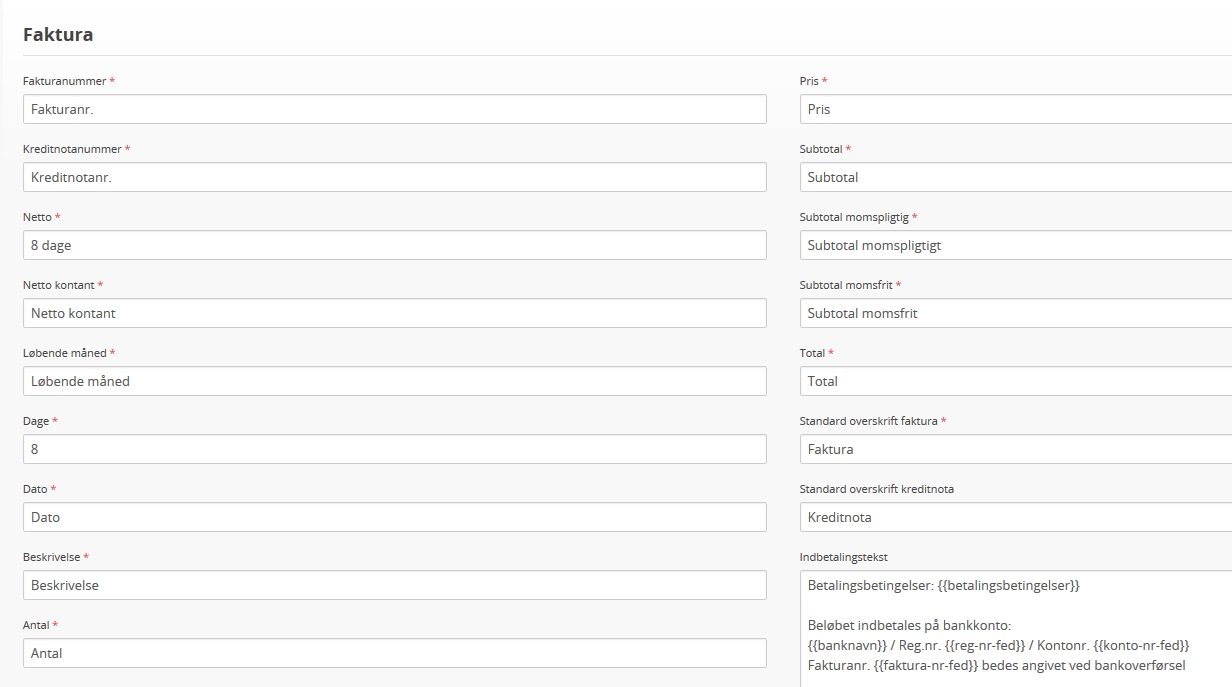Click the Subtotal momspligtig field
The image size is (1232, 687).
[x=1016, y=245]
